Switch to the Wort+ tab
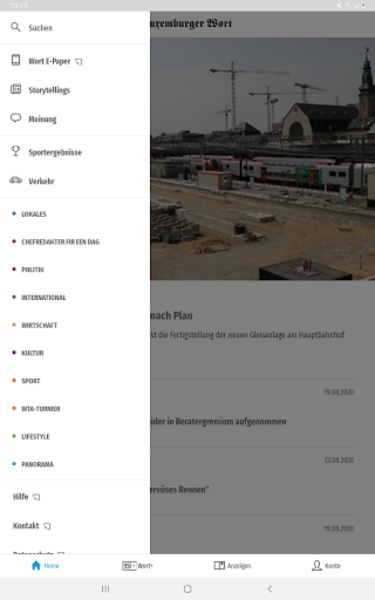This screenshot has width=375, height=600. [x=137, y=566]
